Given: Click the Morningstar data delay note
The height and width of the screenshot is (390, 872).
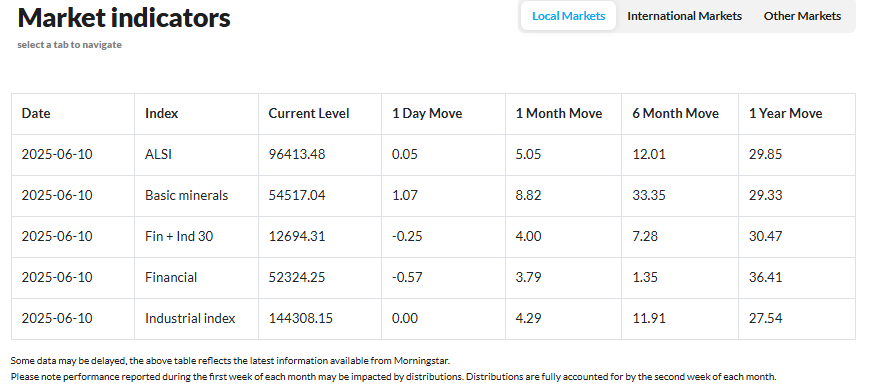Looking at the screenshot, I should pyautogui.click(x=230, y=361).
